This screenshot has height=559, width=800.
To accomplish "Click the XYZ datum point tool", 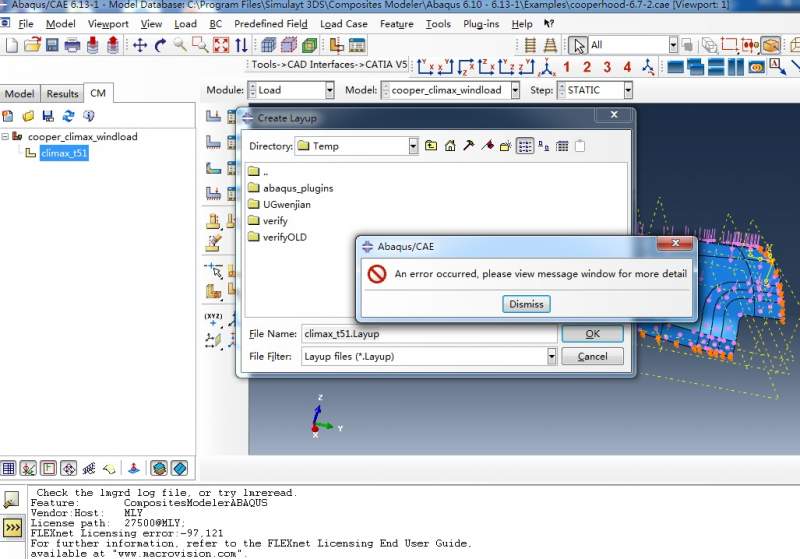I will (x=213, y=319).
